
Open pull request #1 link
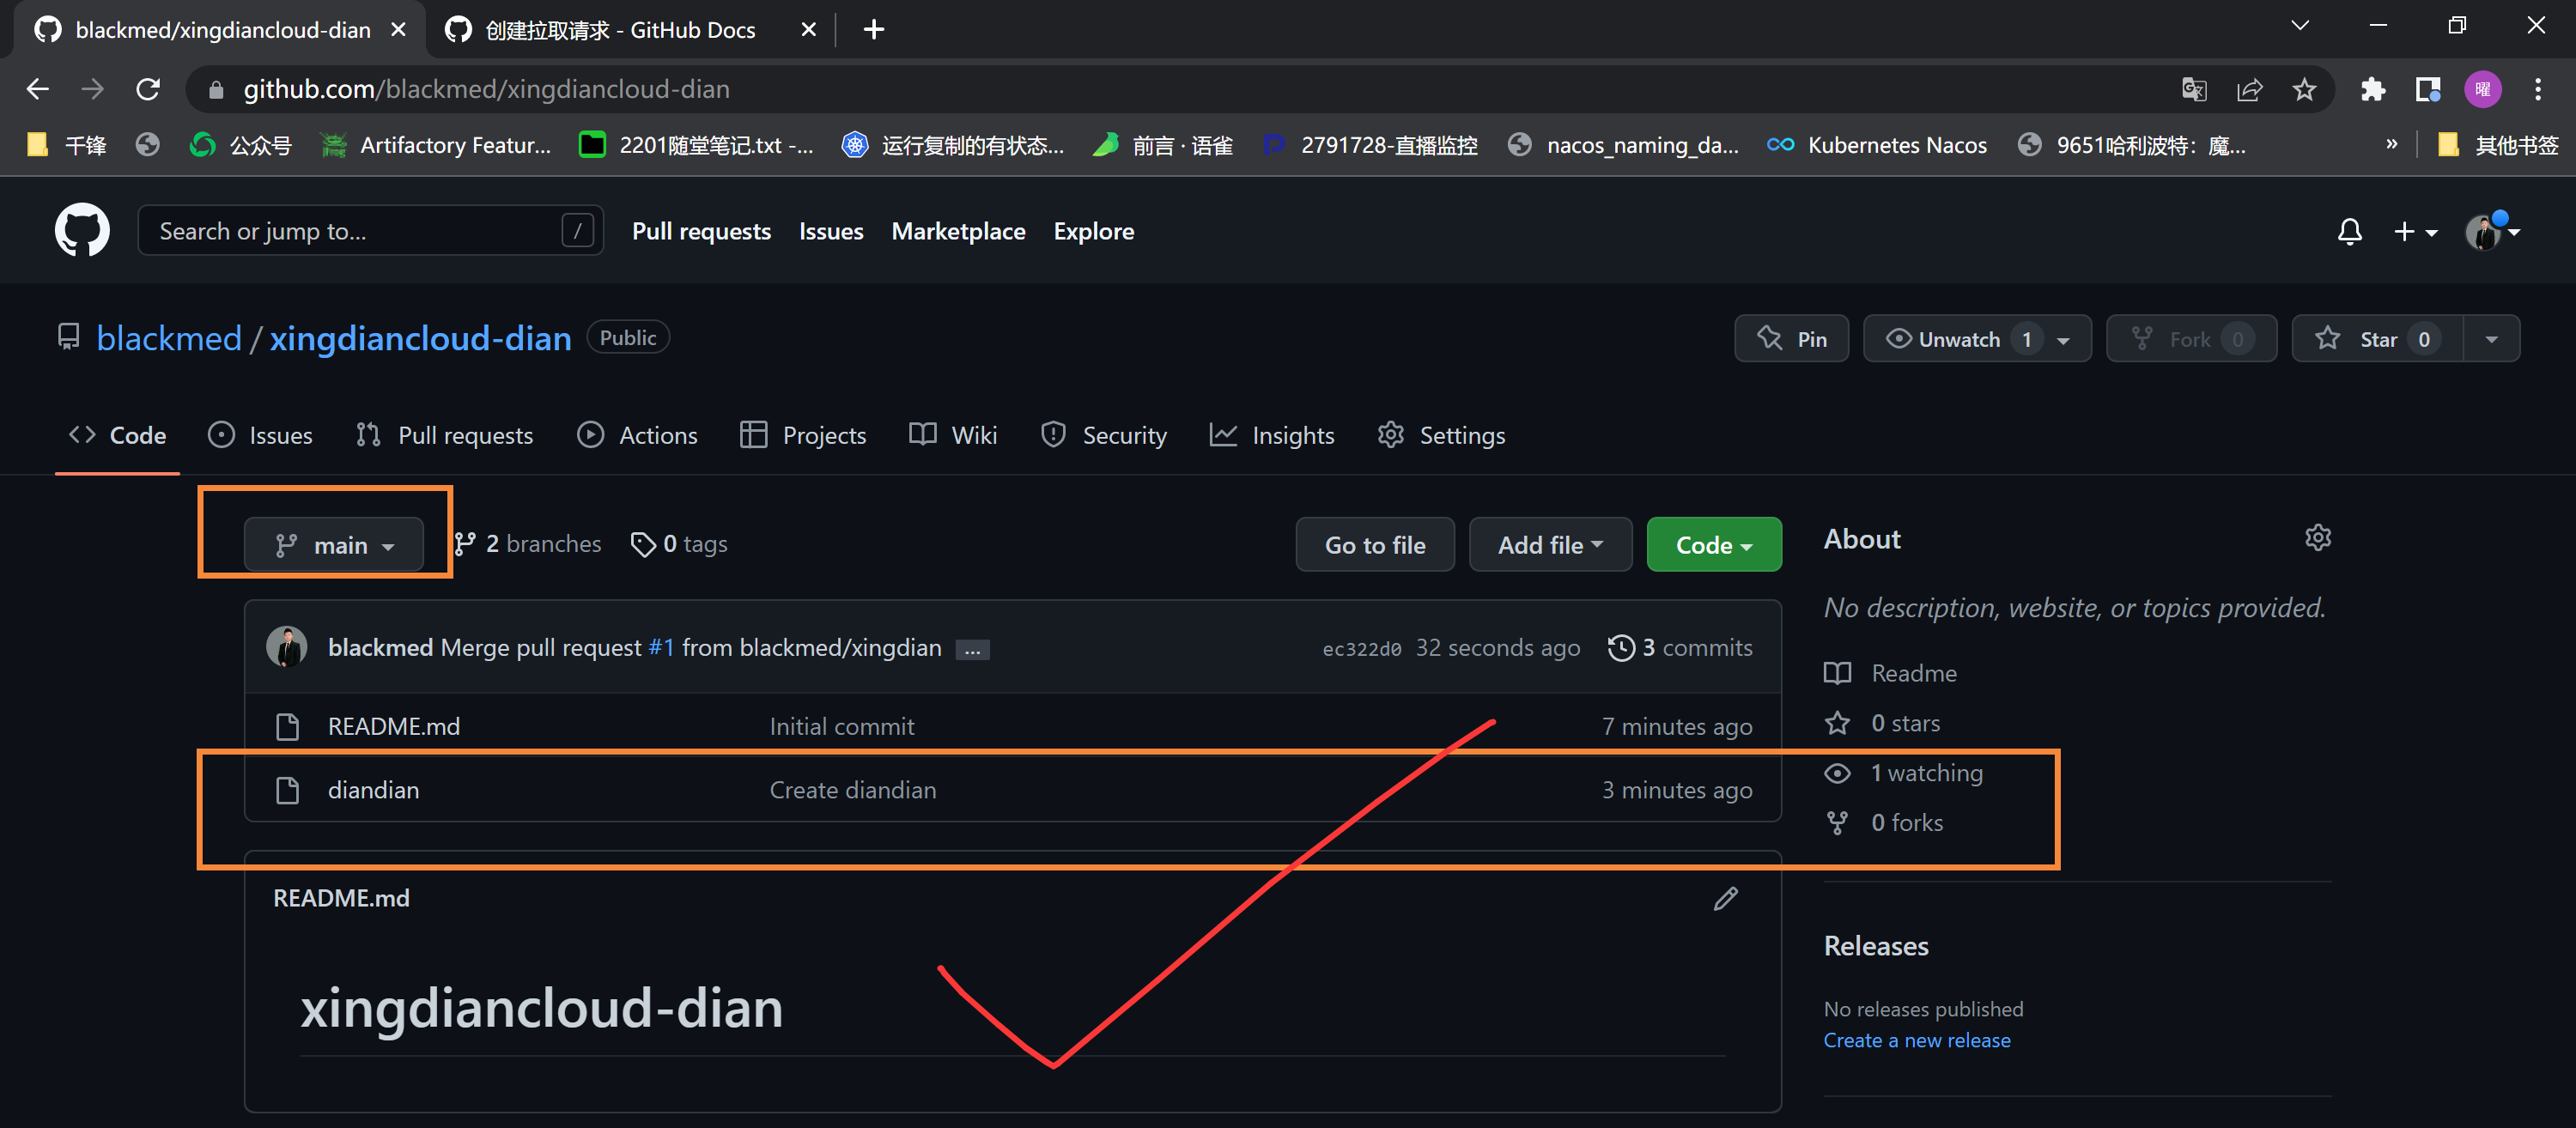tap(662, 648)
